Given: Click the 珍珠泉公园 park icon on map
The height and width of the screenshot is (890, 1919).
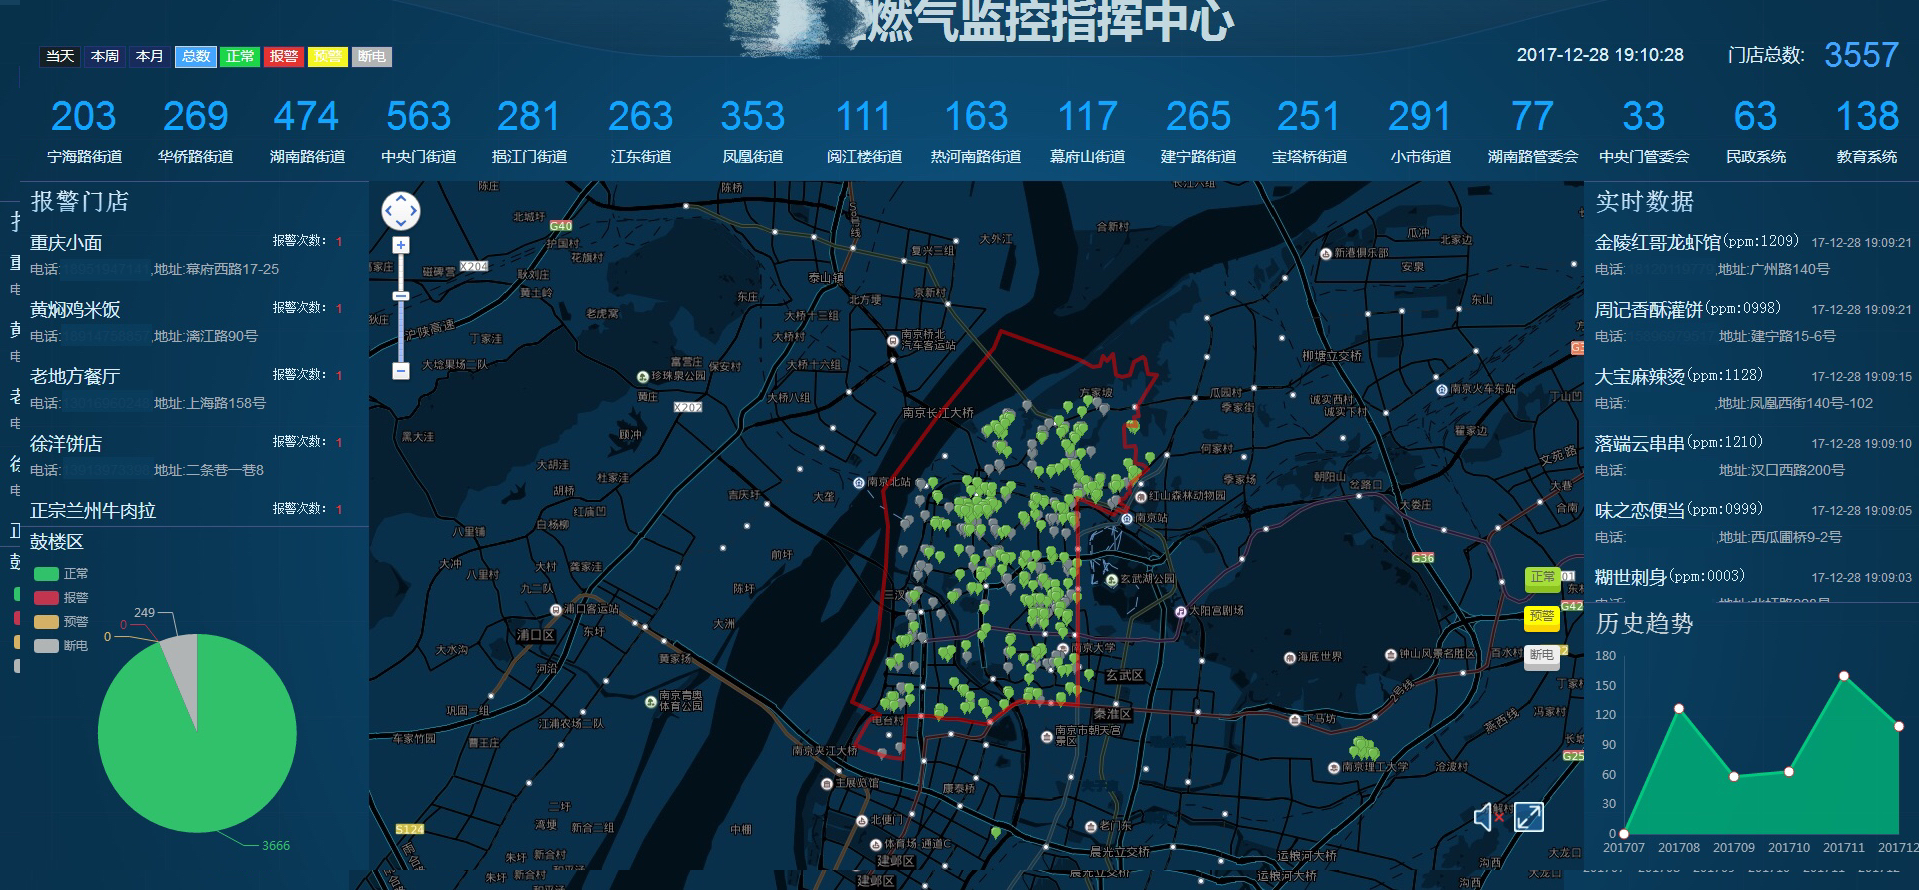Looking at the screenshot, I should tap(642, 377).
